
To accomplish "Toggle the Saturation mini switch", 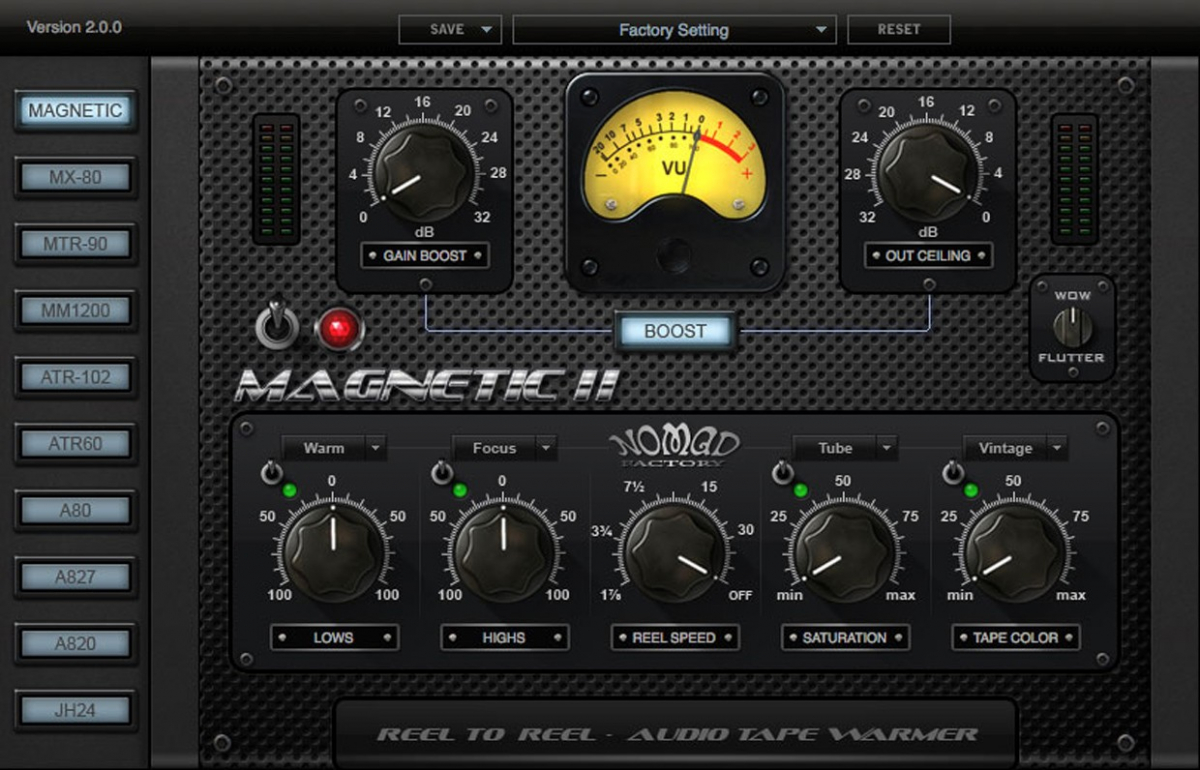I will coord(783,473).
